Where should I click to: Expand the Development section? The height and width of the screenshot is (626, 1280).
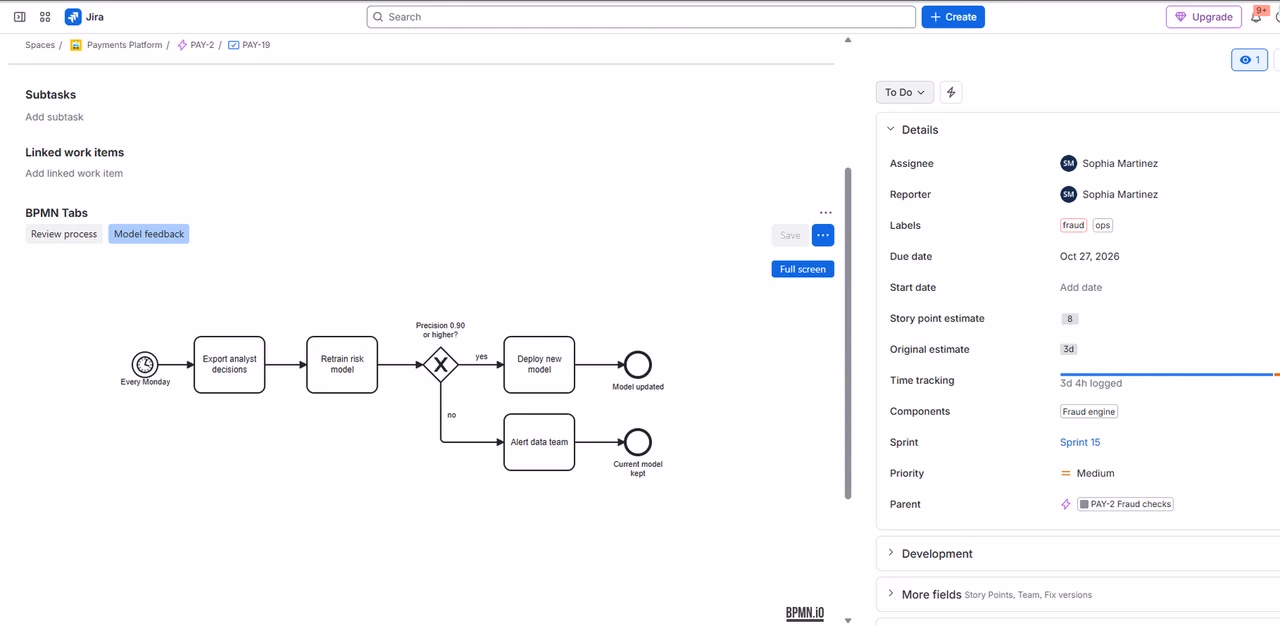tap(891, 553)
